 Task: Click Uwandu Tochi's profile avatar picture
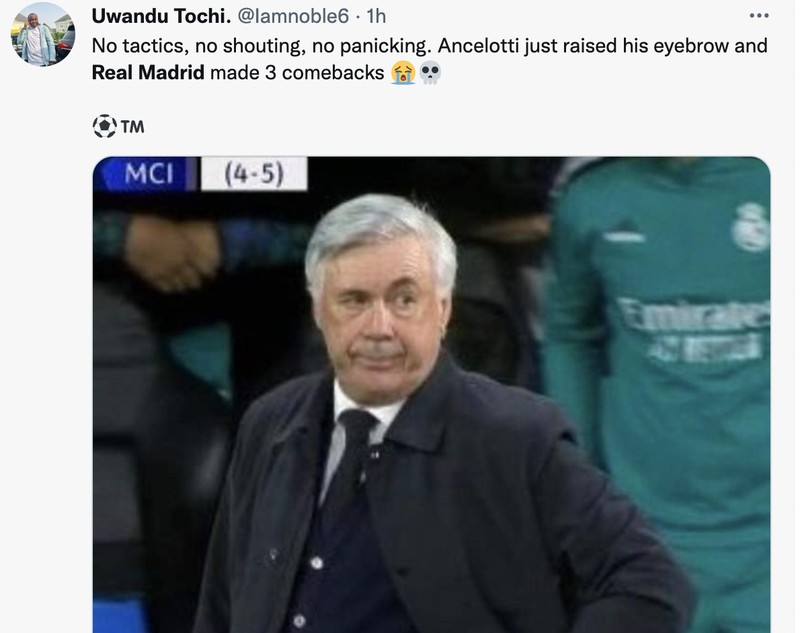pyautogui.click(x=40, y=35)
